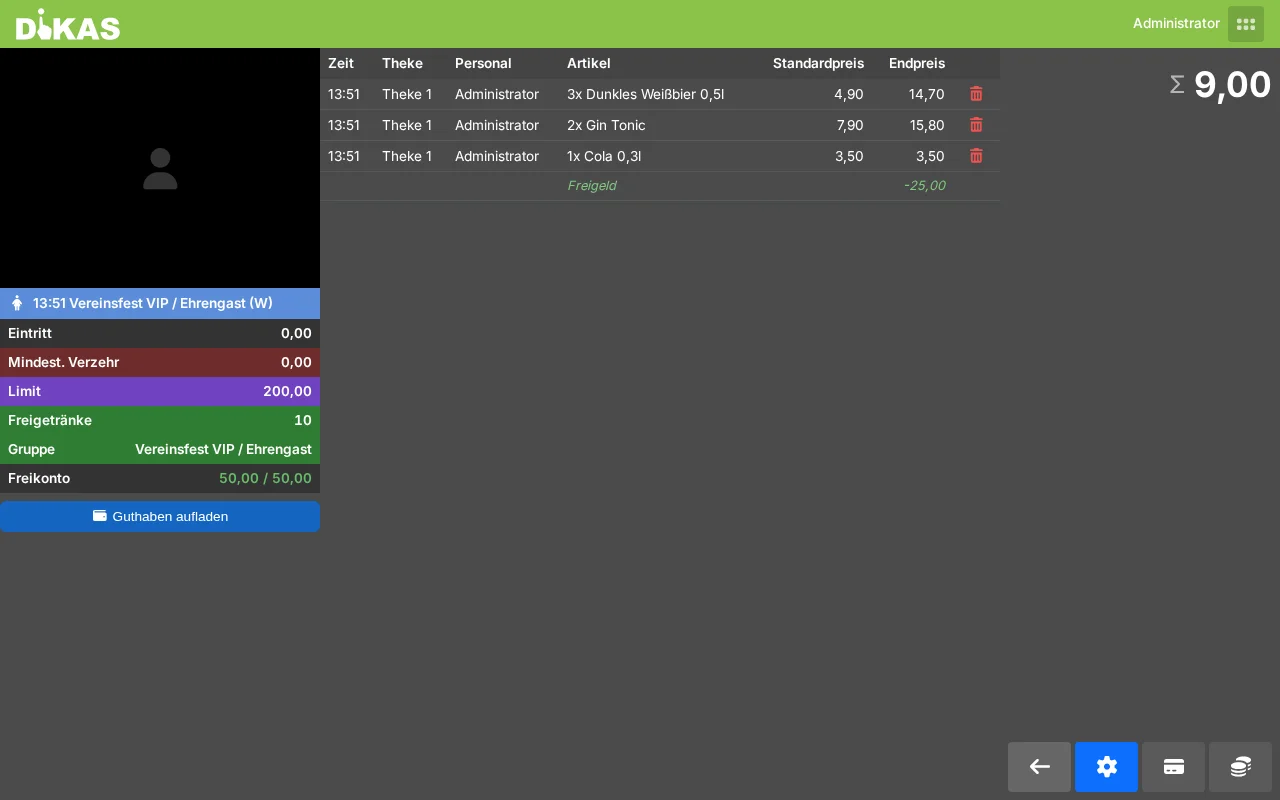Click the Theke column header
Viewport: 1280px width, 800px height.
[402, 63]
